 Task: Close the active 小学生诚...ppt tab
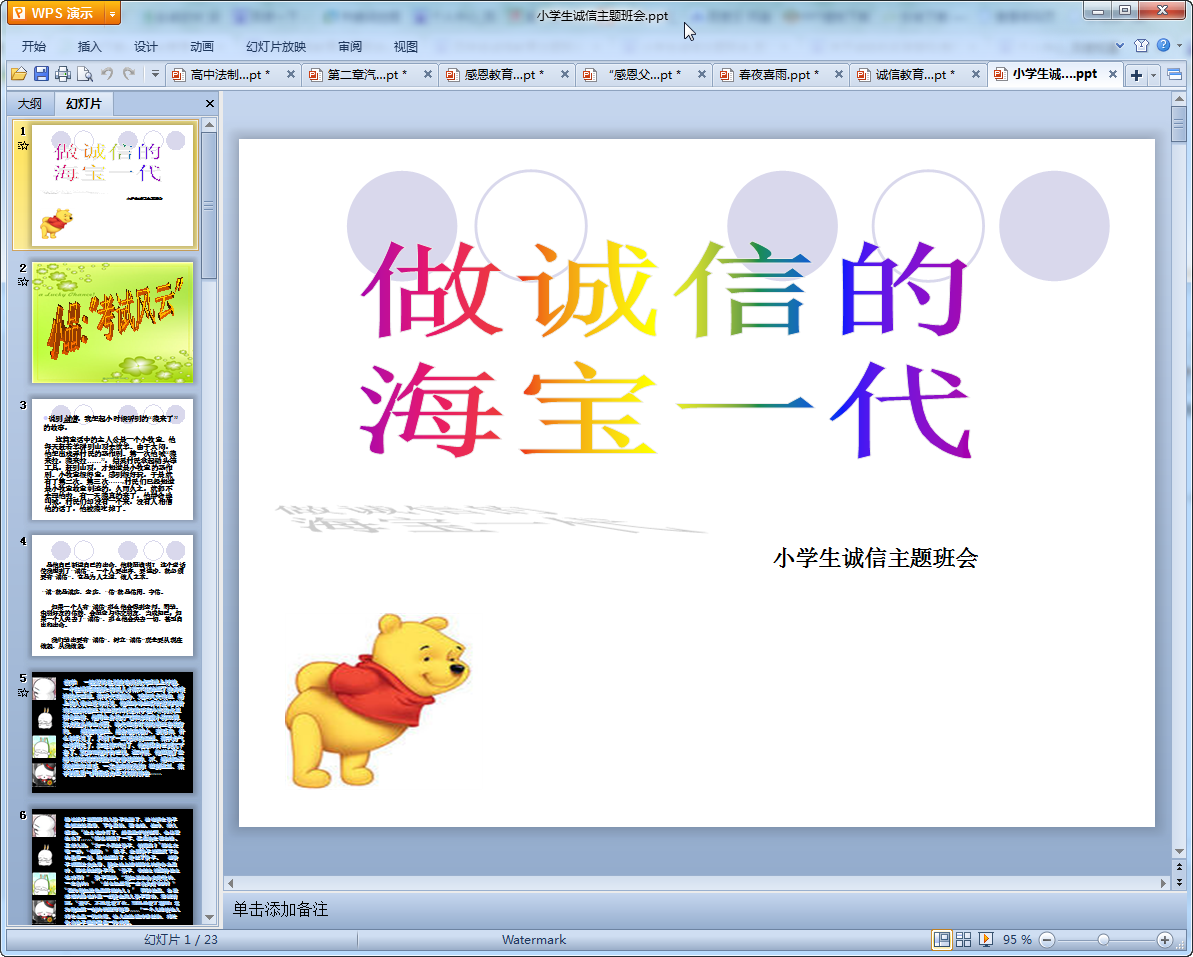click(1112, 75)
